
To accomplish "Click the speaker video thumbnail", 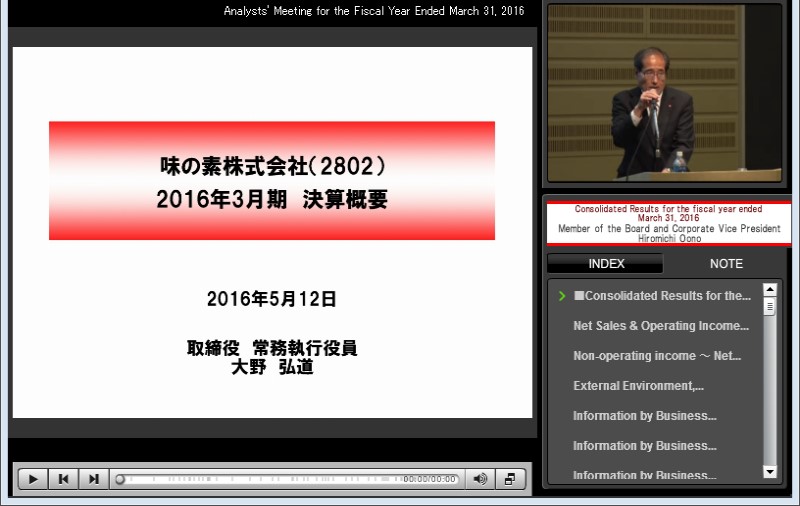I will click(664, 93).
